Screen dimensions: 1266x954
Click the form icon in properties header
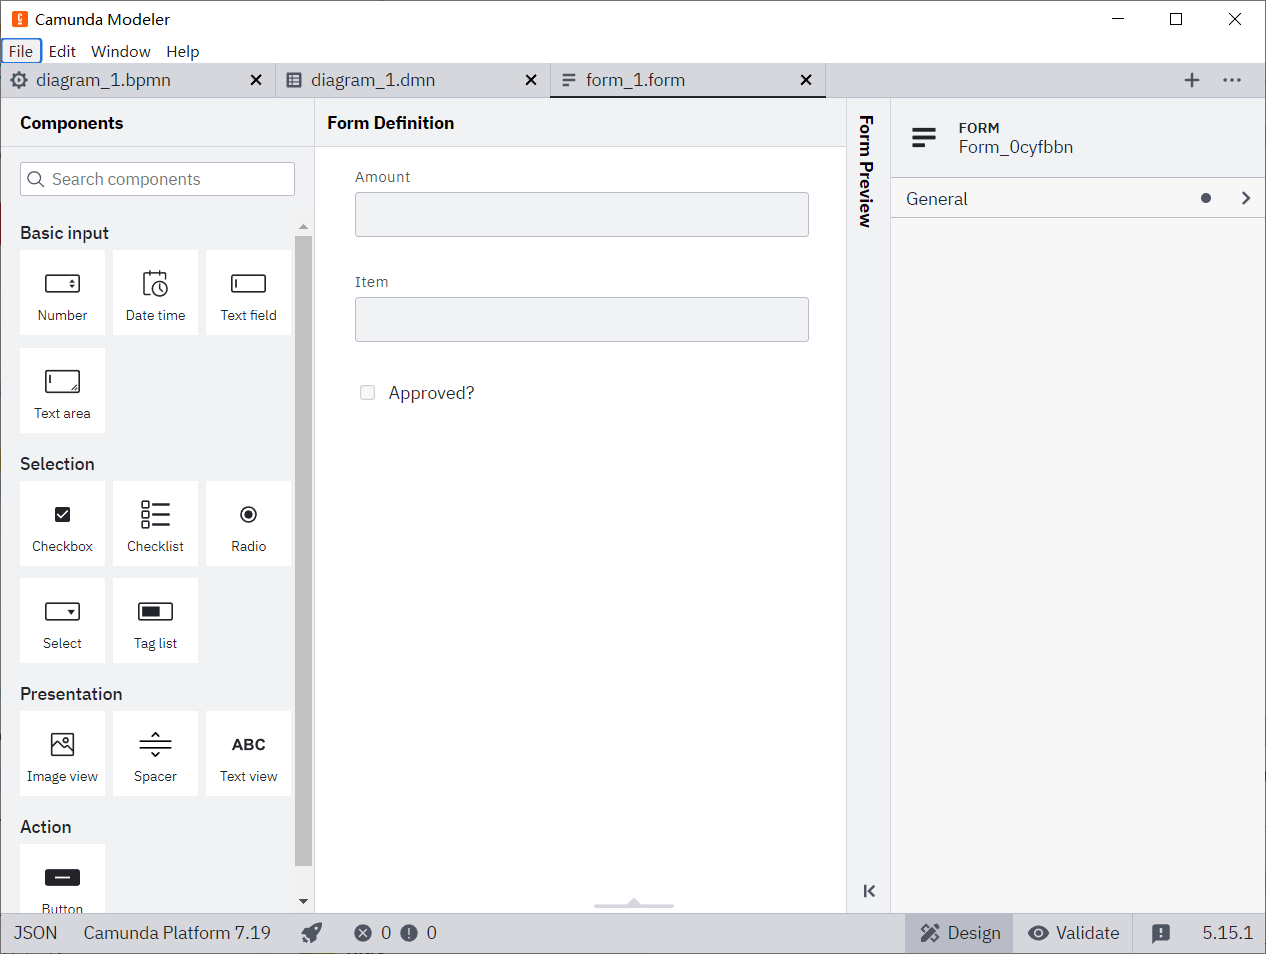[x=924, y=137]
